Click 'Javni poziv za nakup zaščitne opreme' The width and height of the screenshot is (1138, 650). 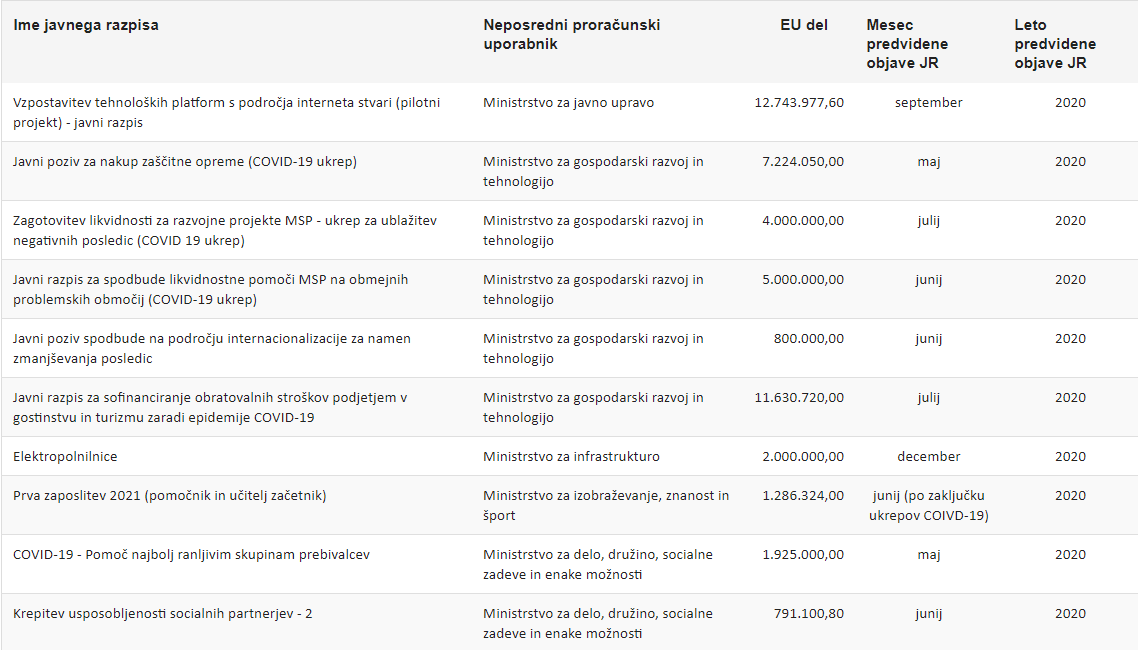tap(185, 161)
